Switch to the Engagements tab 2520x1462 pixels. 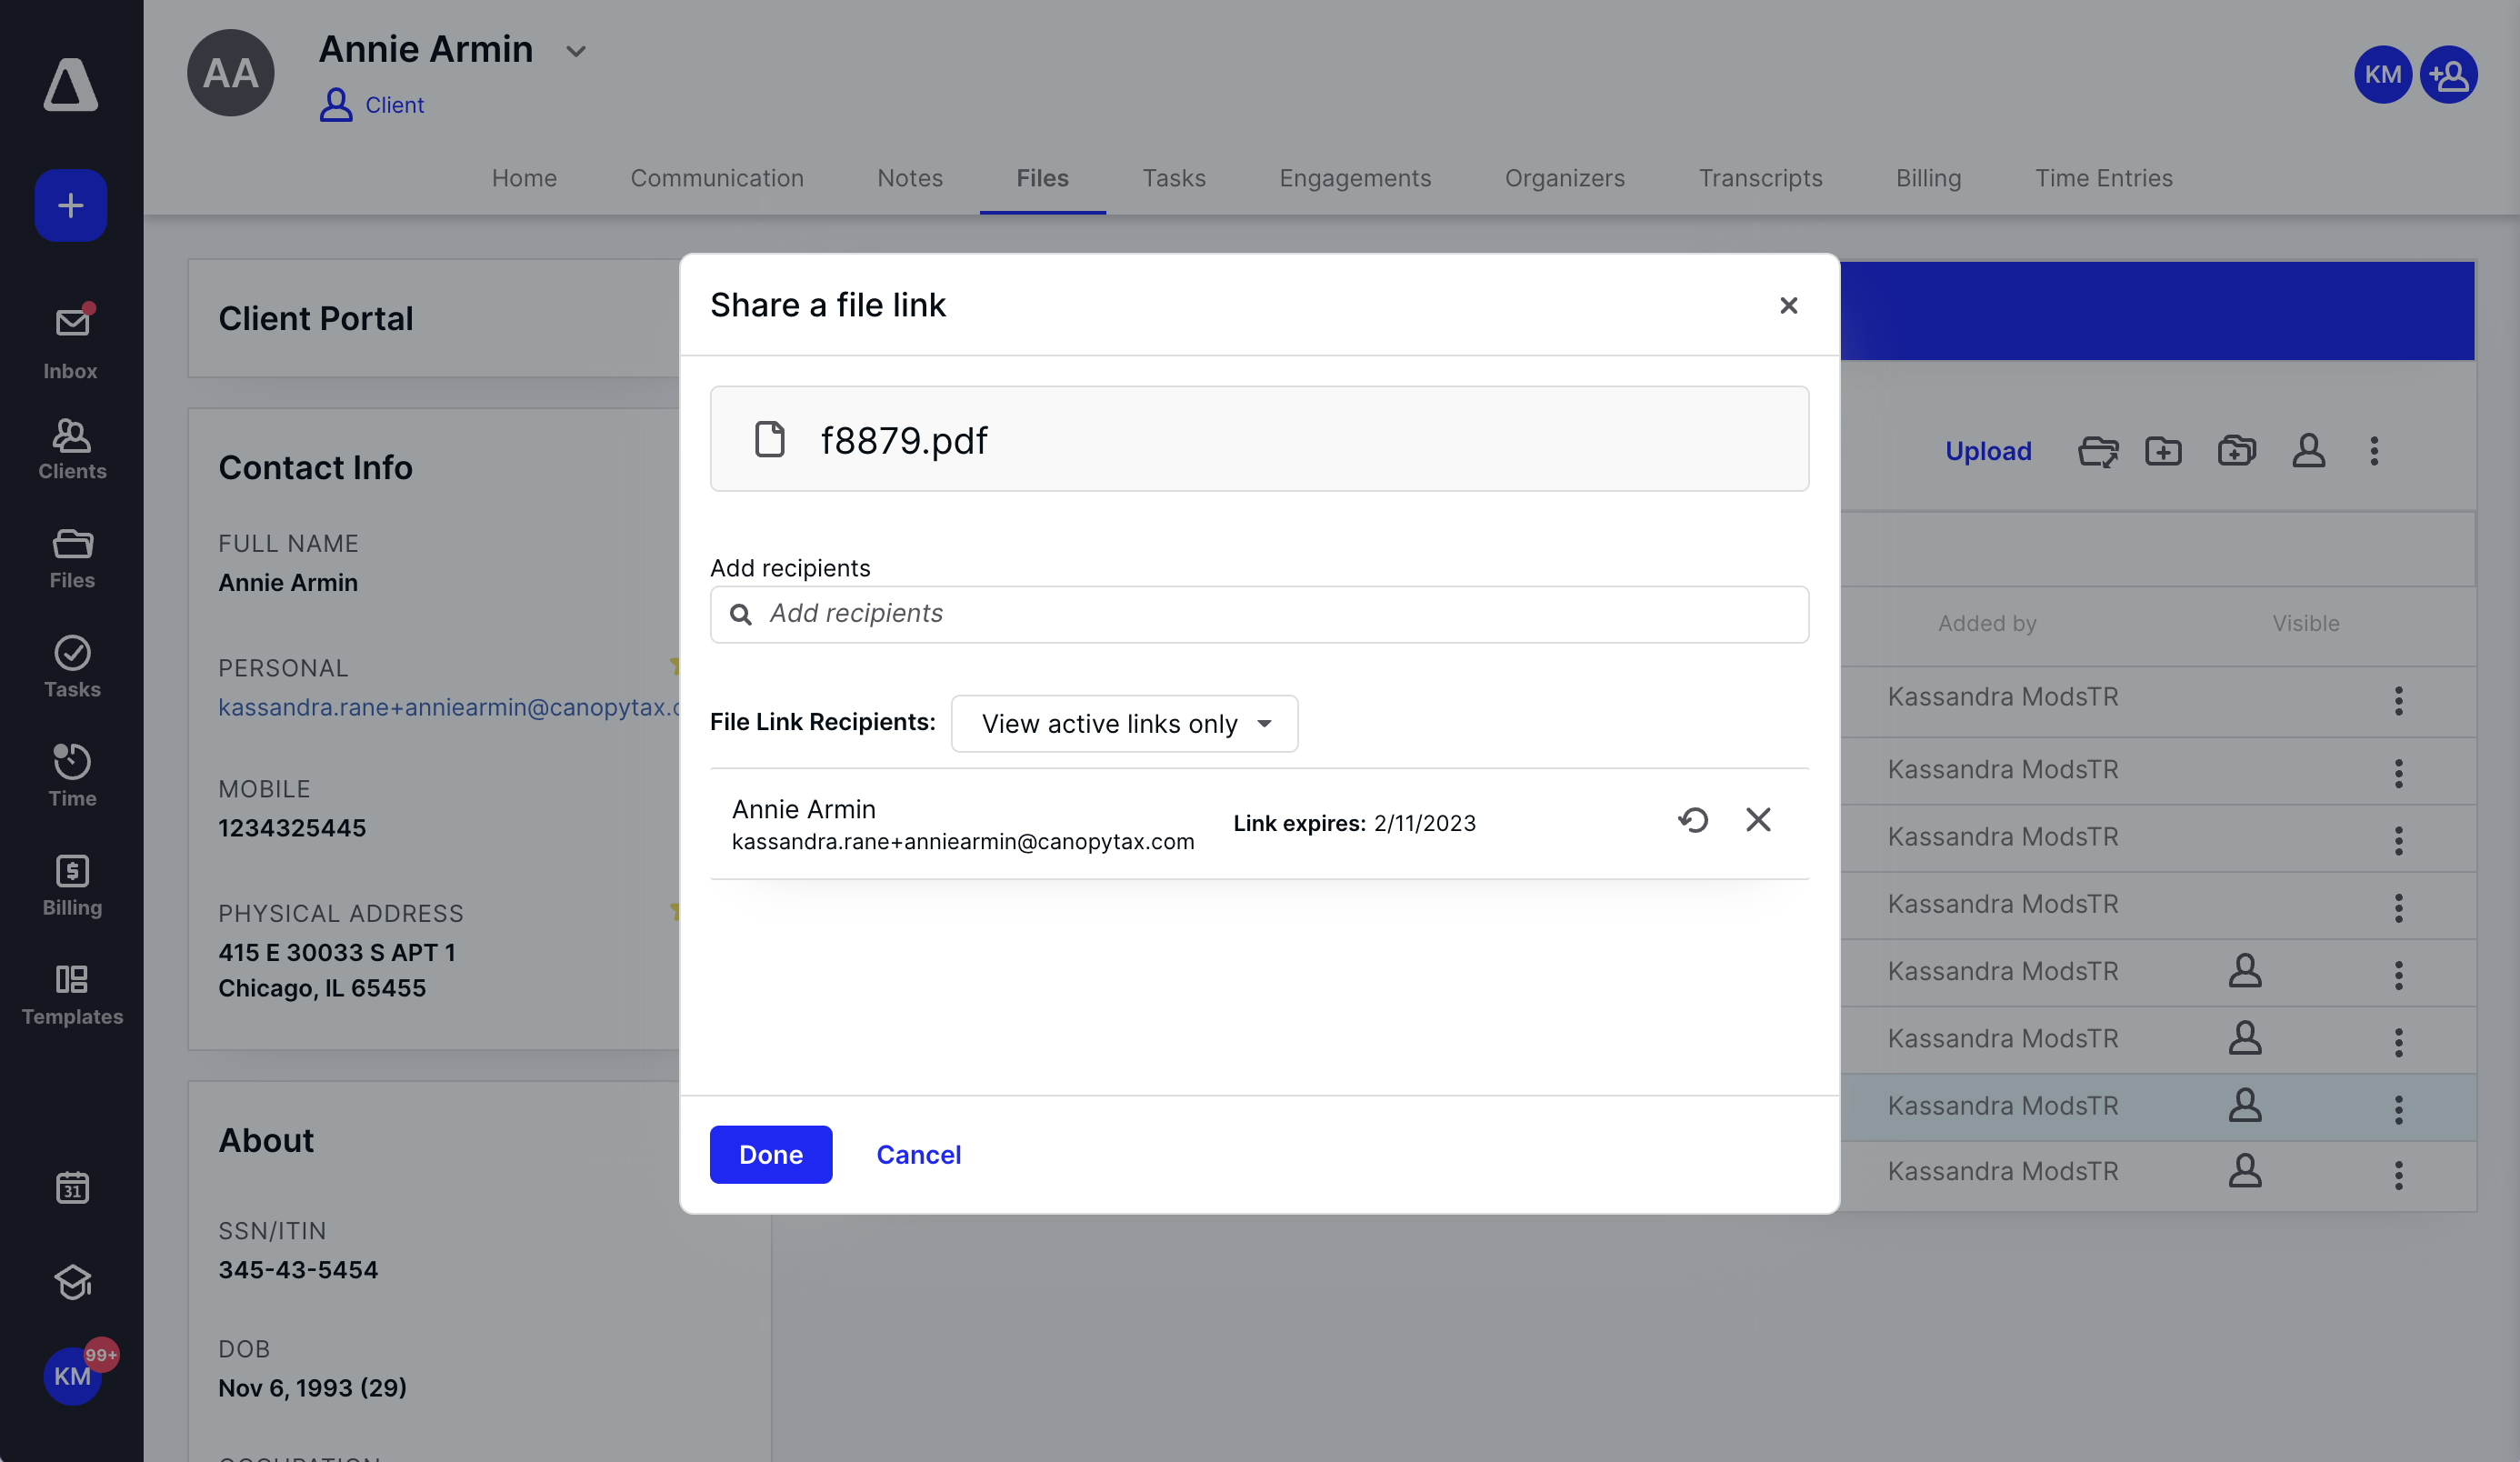1354,175
